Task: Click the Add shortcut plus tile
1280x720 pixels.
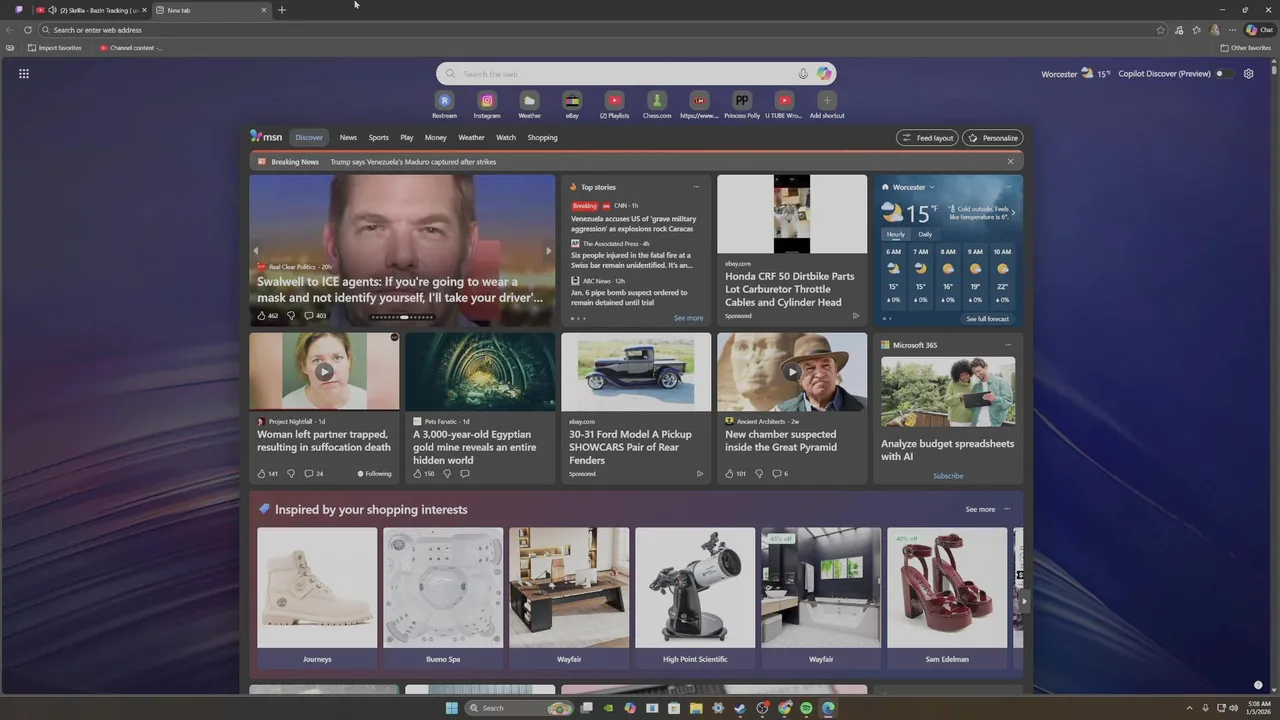Action: click(827, 100)
